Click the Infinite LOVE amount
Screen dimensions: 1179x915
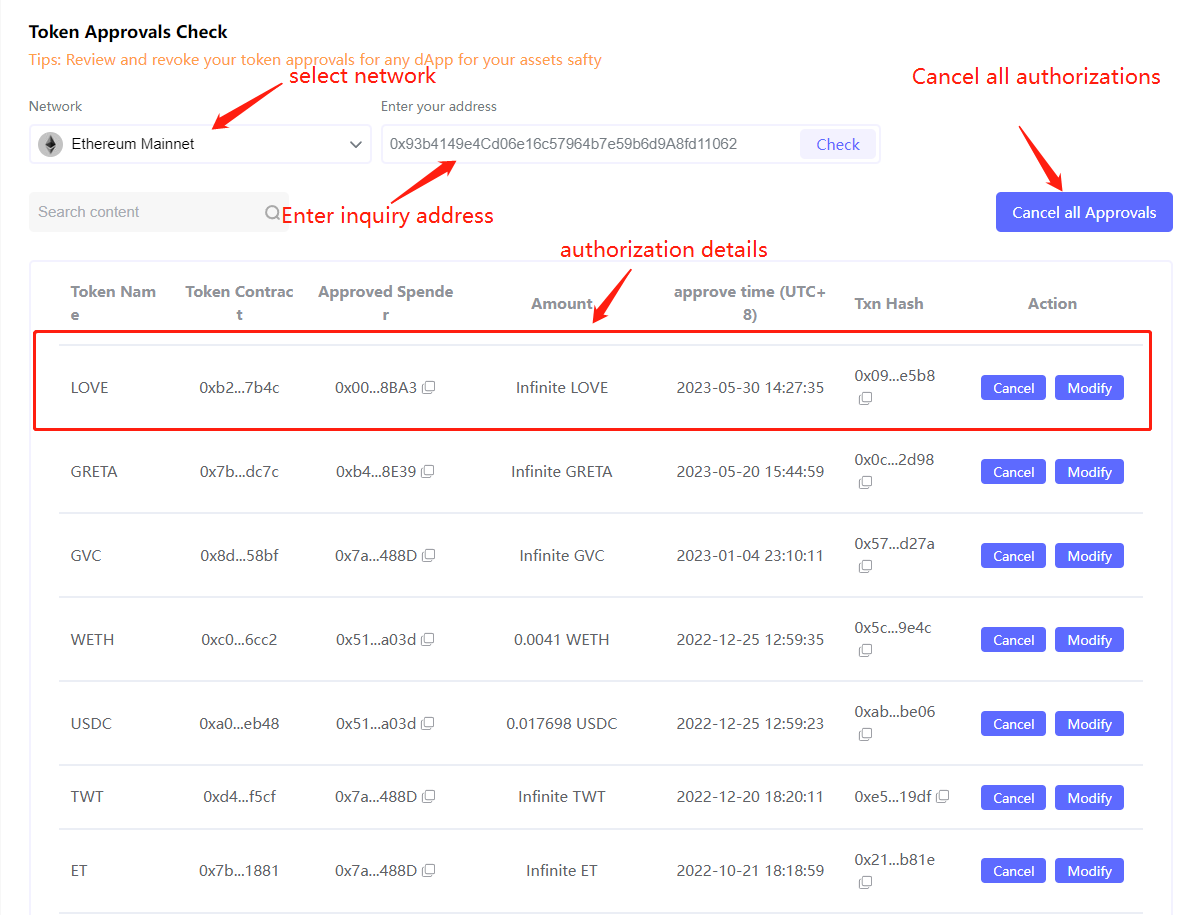(x=562, y=388)
